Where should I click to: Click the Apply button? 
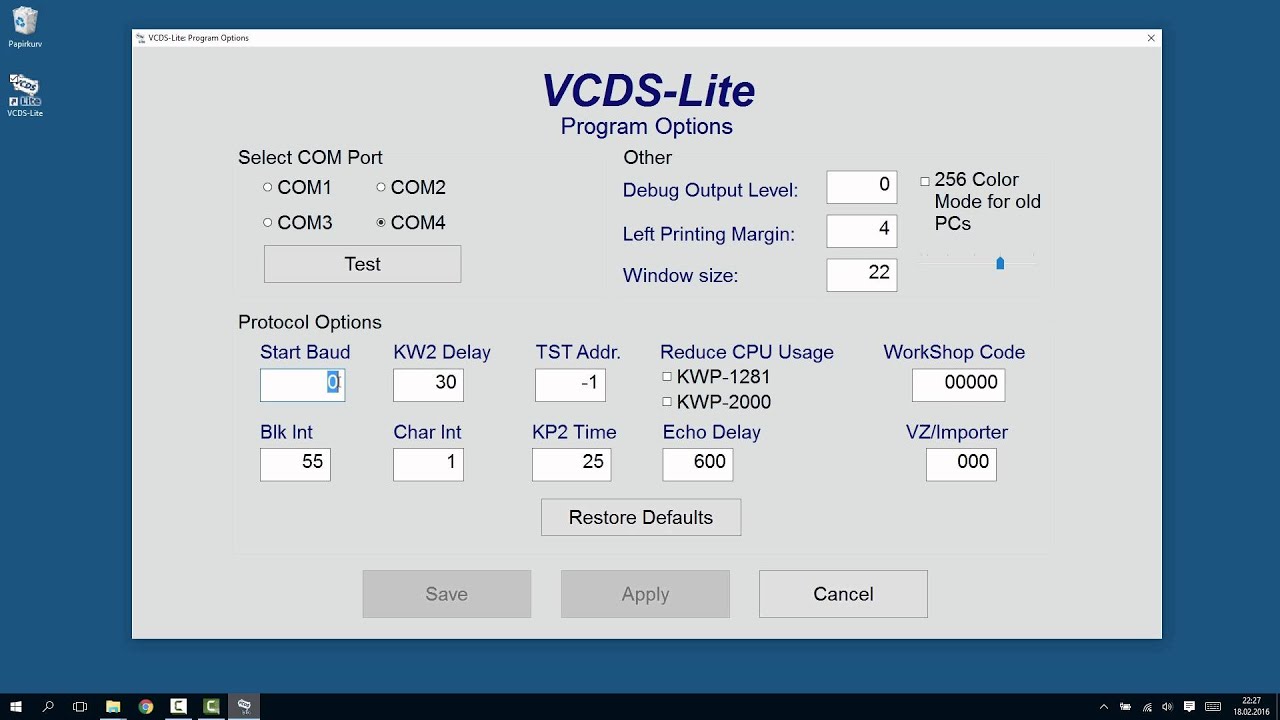tap(645, 594)
